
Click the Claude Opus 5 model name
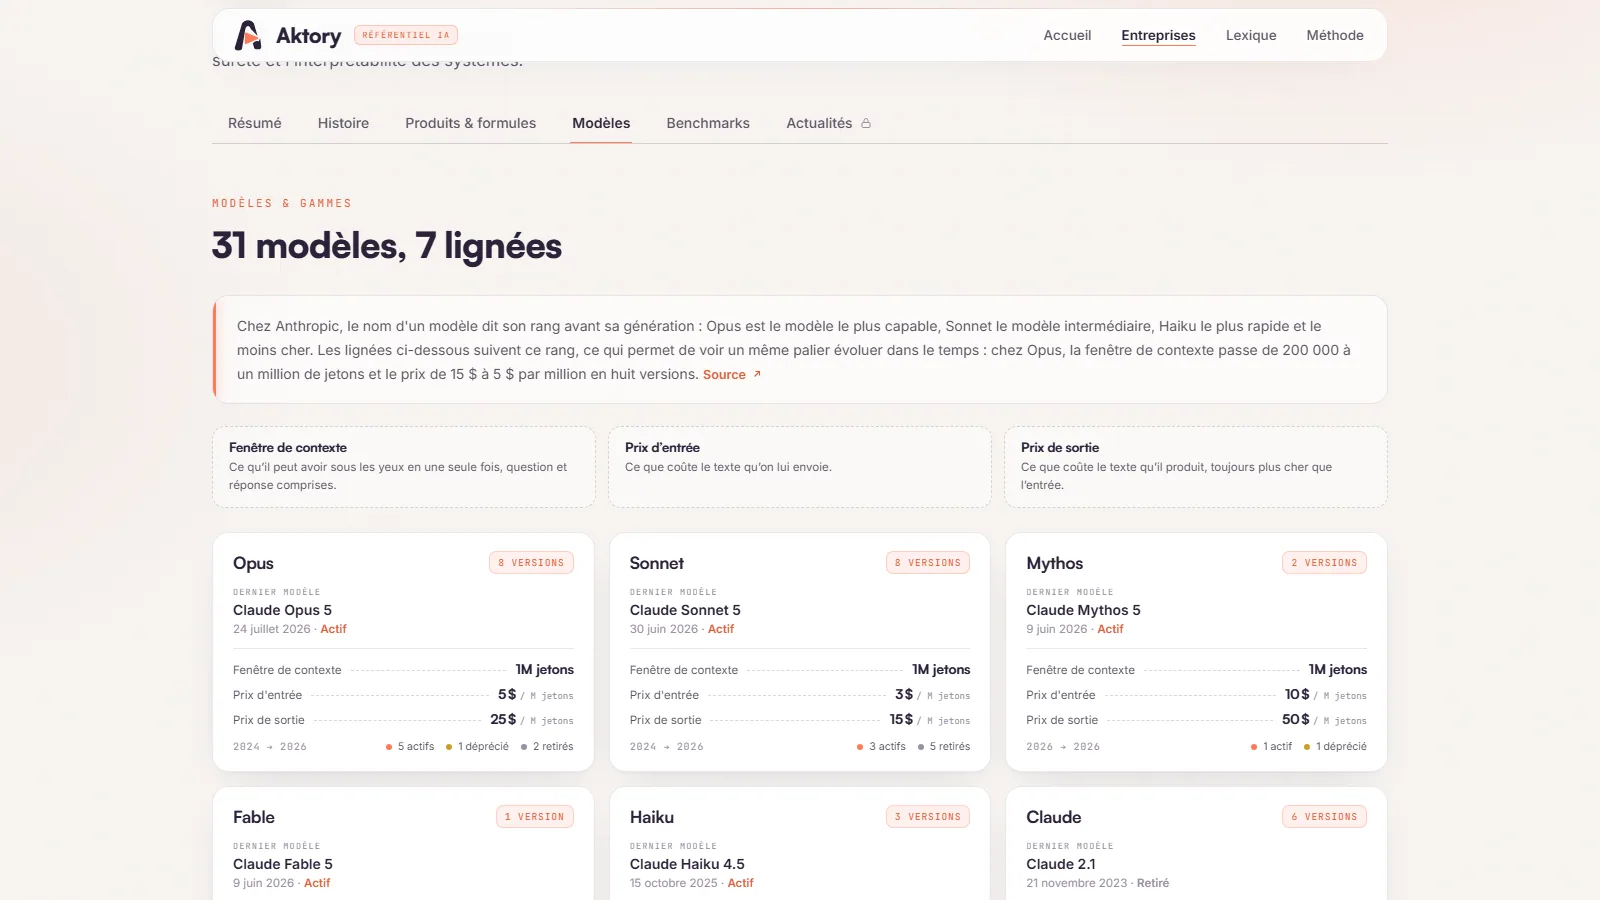282,610
